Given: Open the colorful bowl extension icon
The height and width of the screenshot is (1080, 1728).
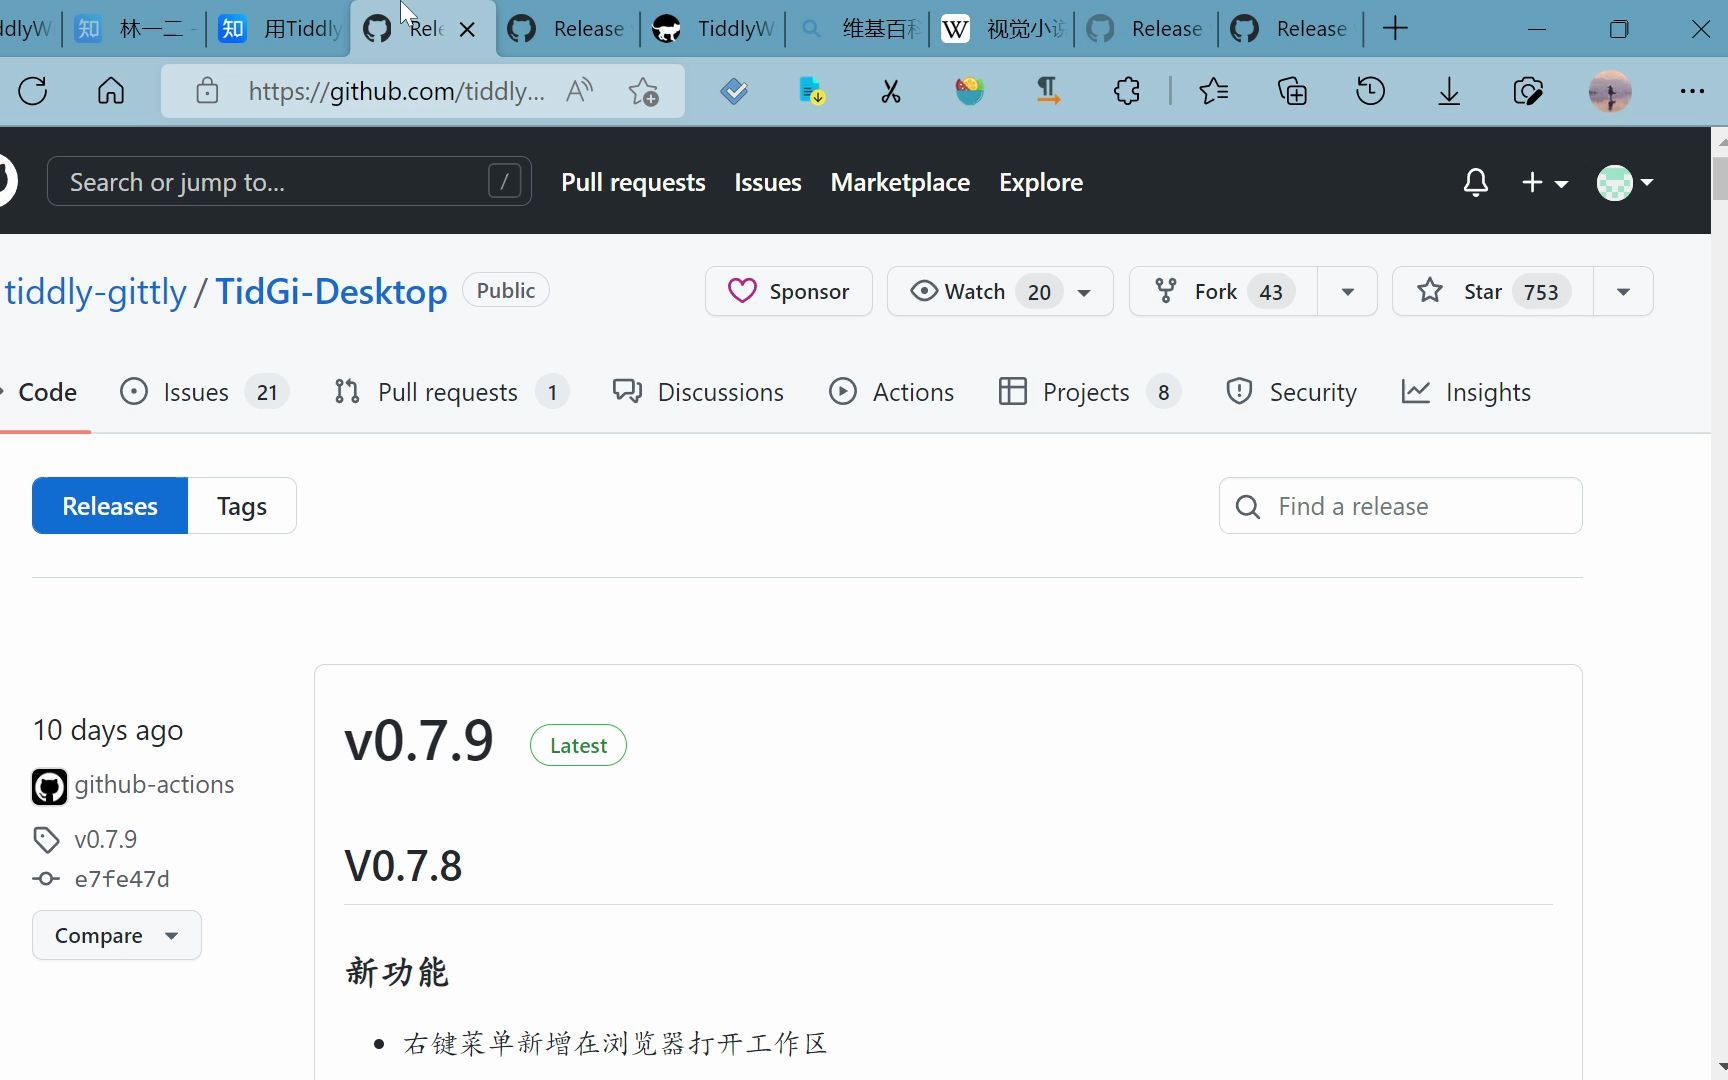Looking at the screenshot, I should pos(969,91).
